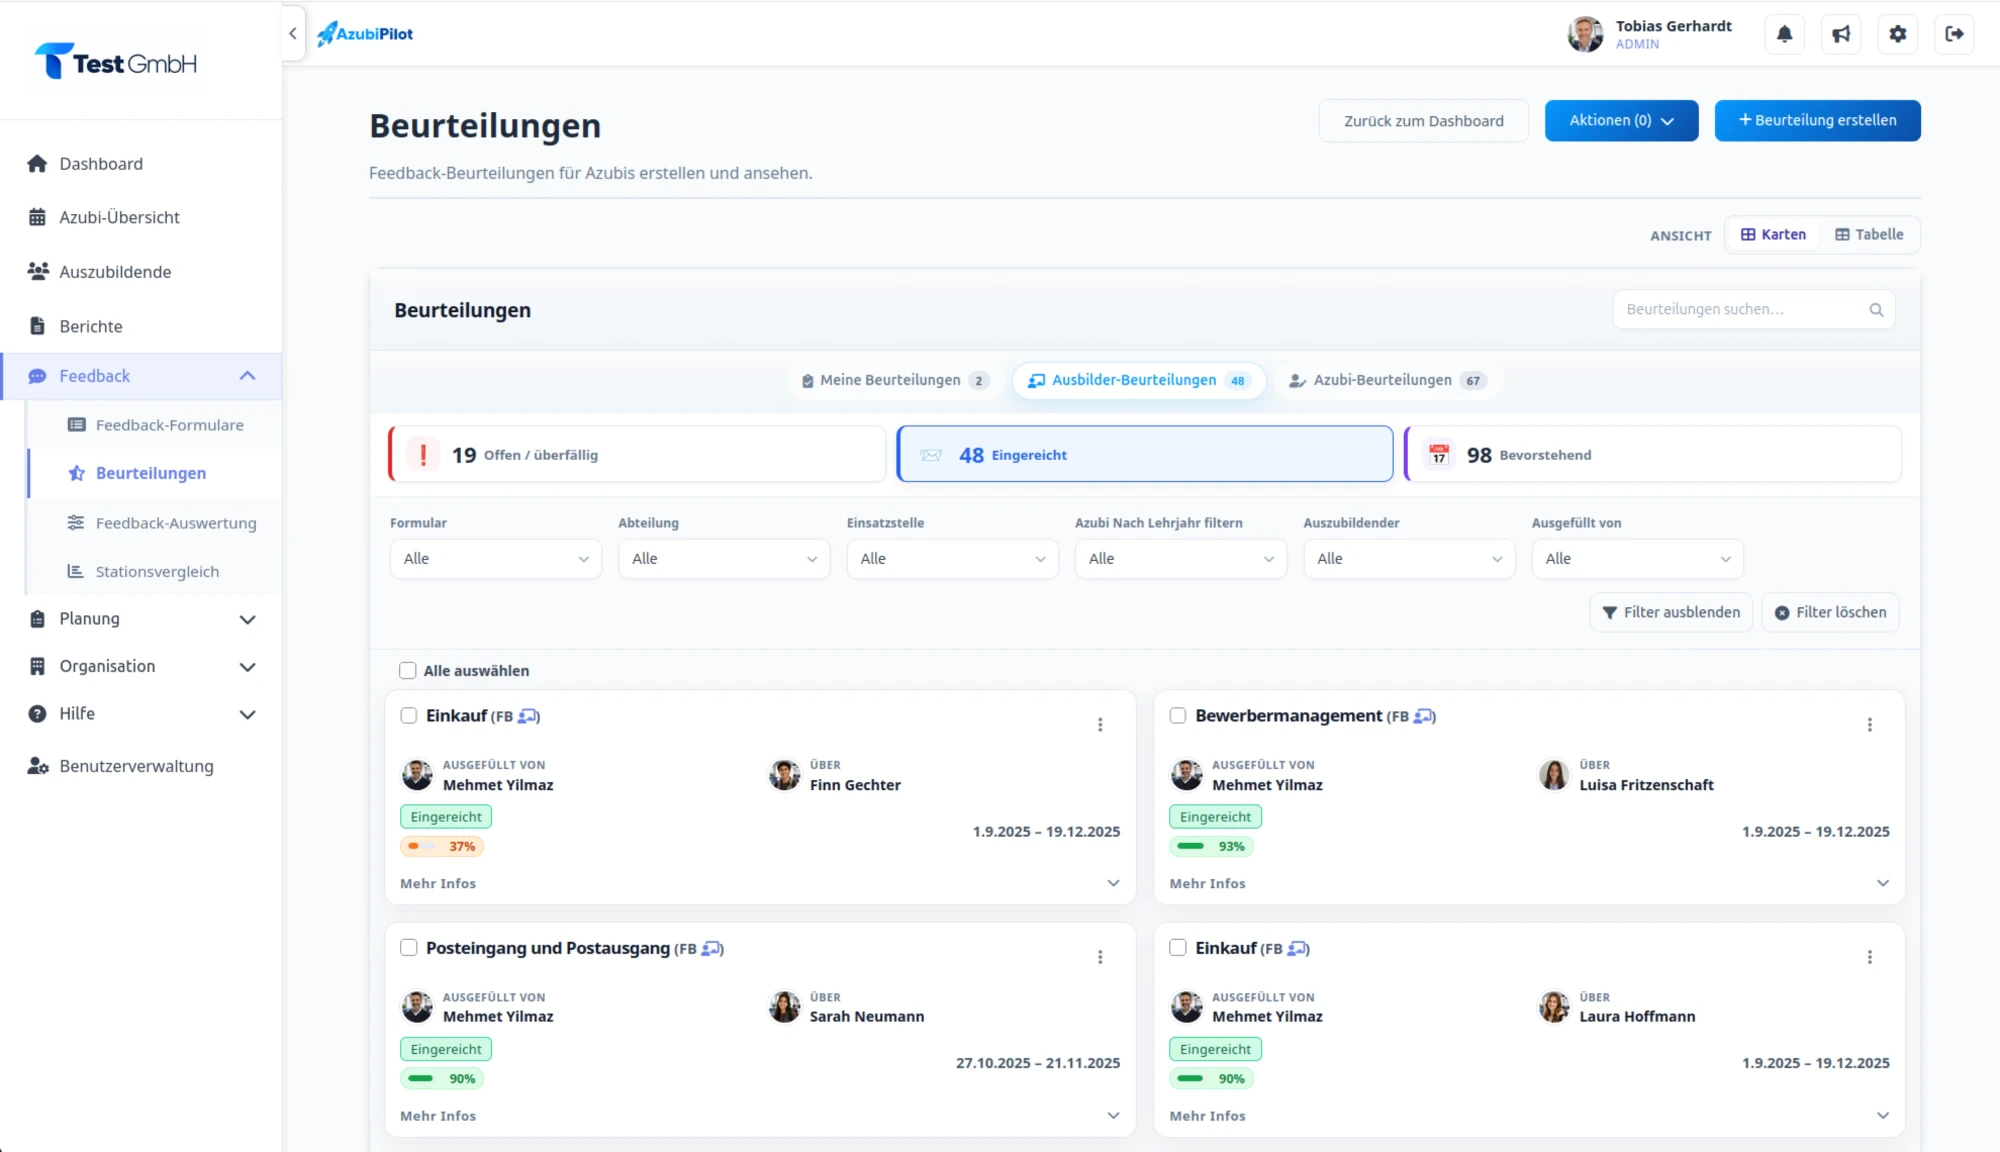The width and height of the screenshot is (2000, 1152).
Task: Select the Bewerbermanagement card checkbox
Action: pyautogui.click(x=1178, y=716)
